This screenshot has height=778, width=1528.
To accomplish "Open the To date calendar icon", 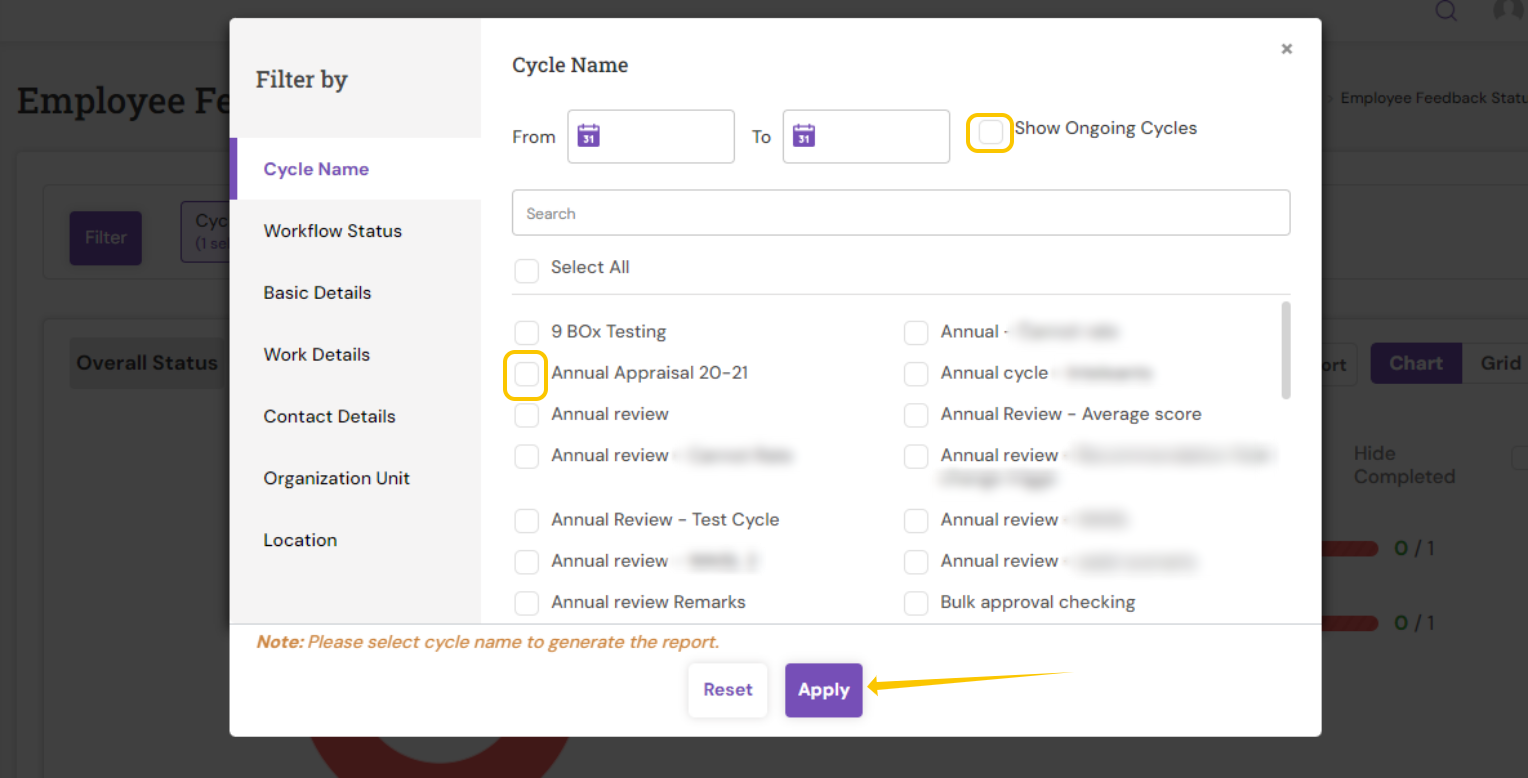I will coord(804,135).
